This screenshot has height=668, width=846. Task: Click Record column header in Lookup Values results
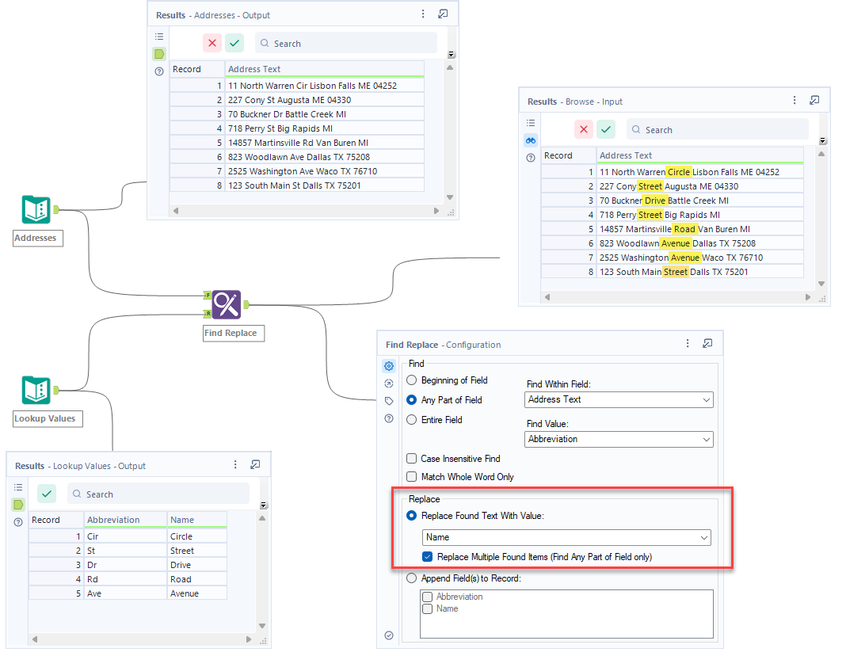pyautogui.click(x=56, y=520)
